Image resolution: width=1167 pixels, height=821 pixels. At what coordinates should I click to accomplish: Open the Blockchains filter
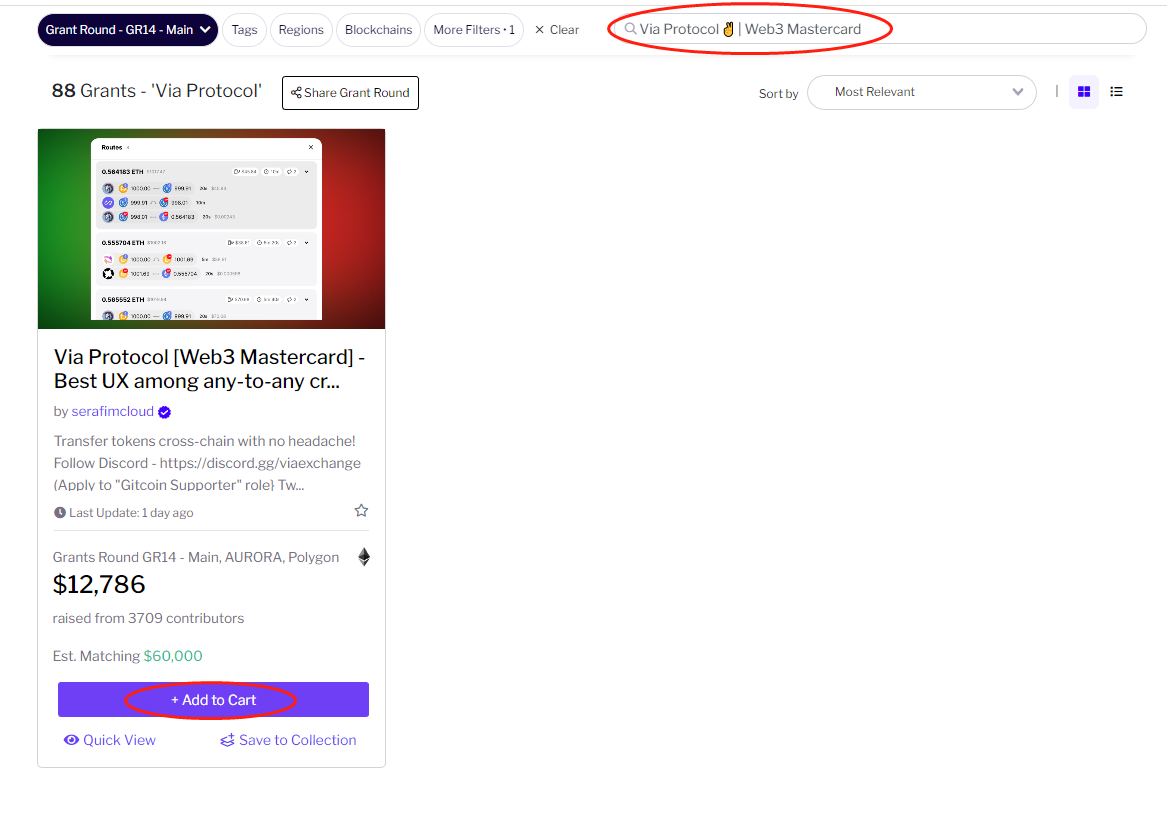pyautogui.click(x=378, y=30)
